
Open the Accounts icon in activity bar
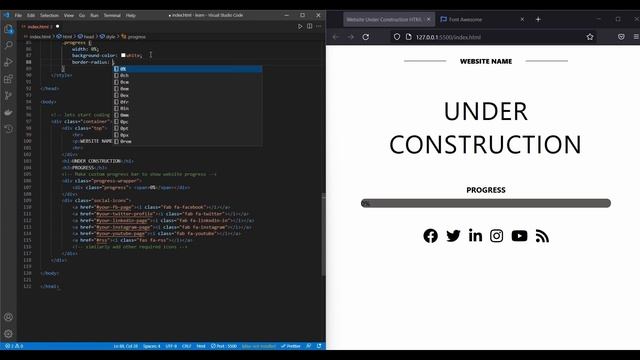coord(8,317)
